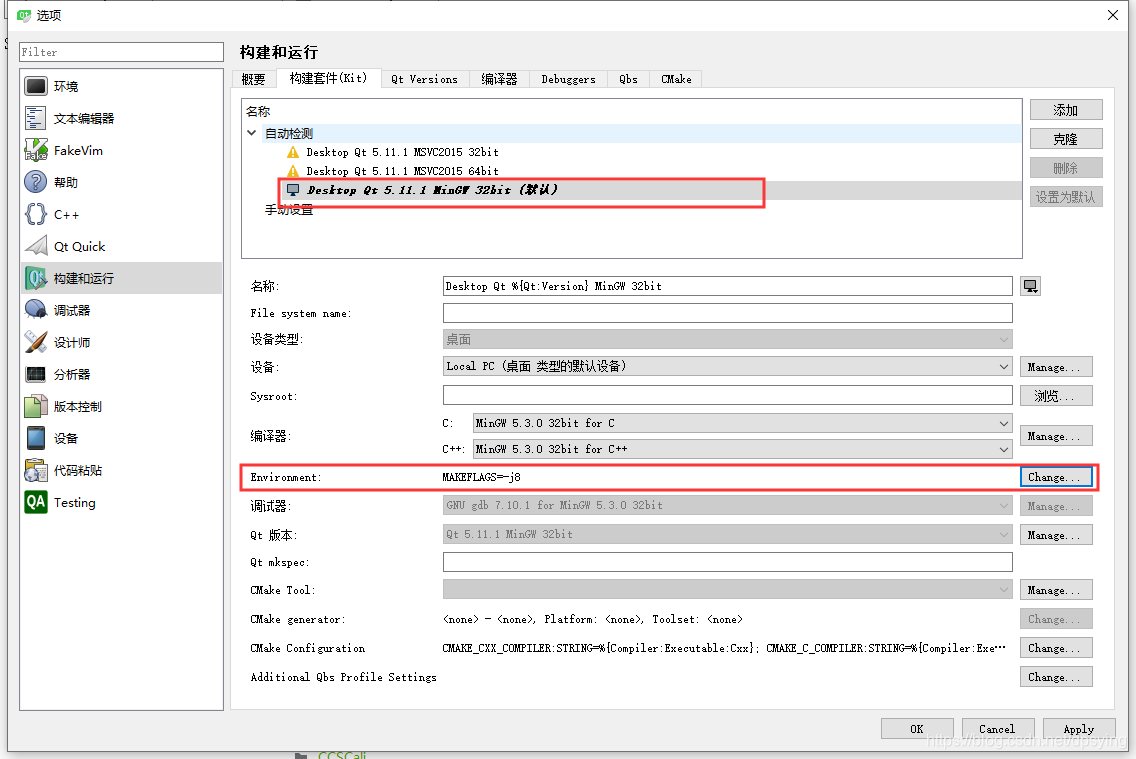Screen dimensions: 1136x759
Task: Switch to the Debuggers tab
Action: coord(569,79)
